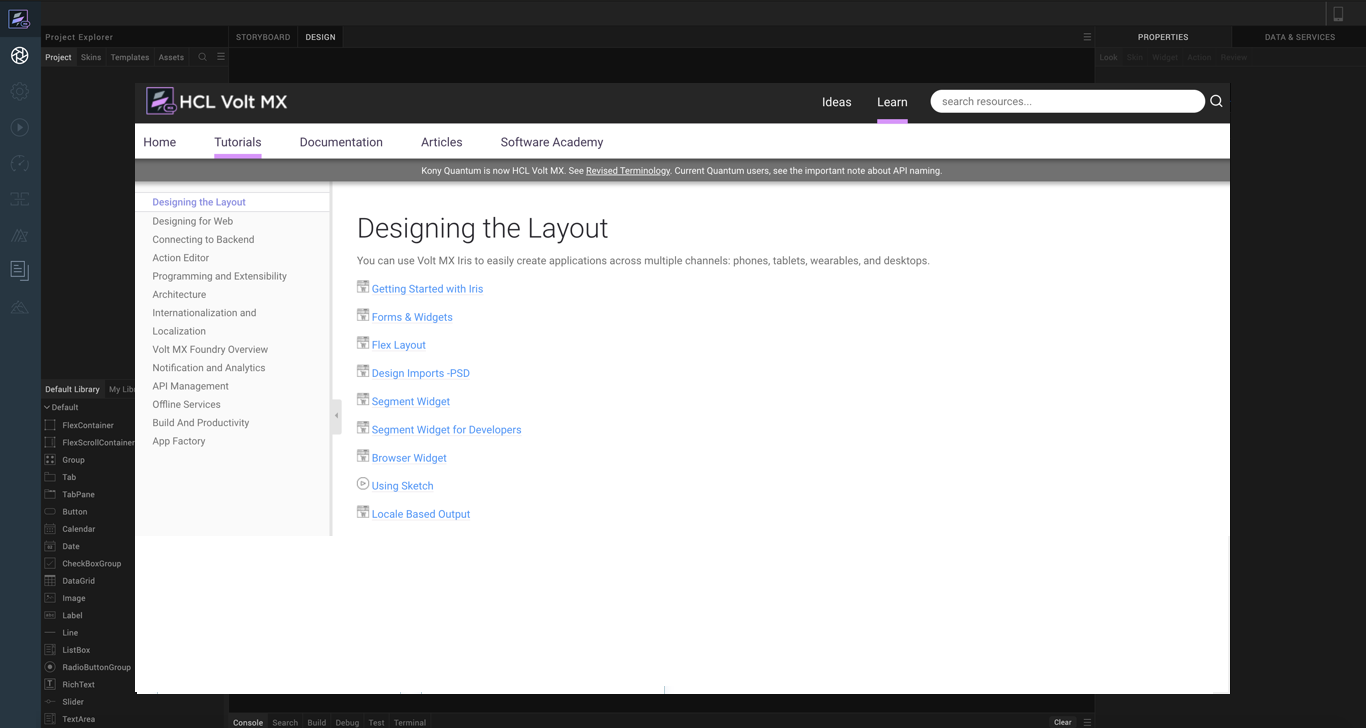The width and height of the screenshot is (1366, 728).
Task: Select the RadioButtonGroup widget icon
Action: point(50,667)
